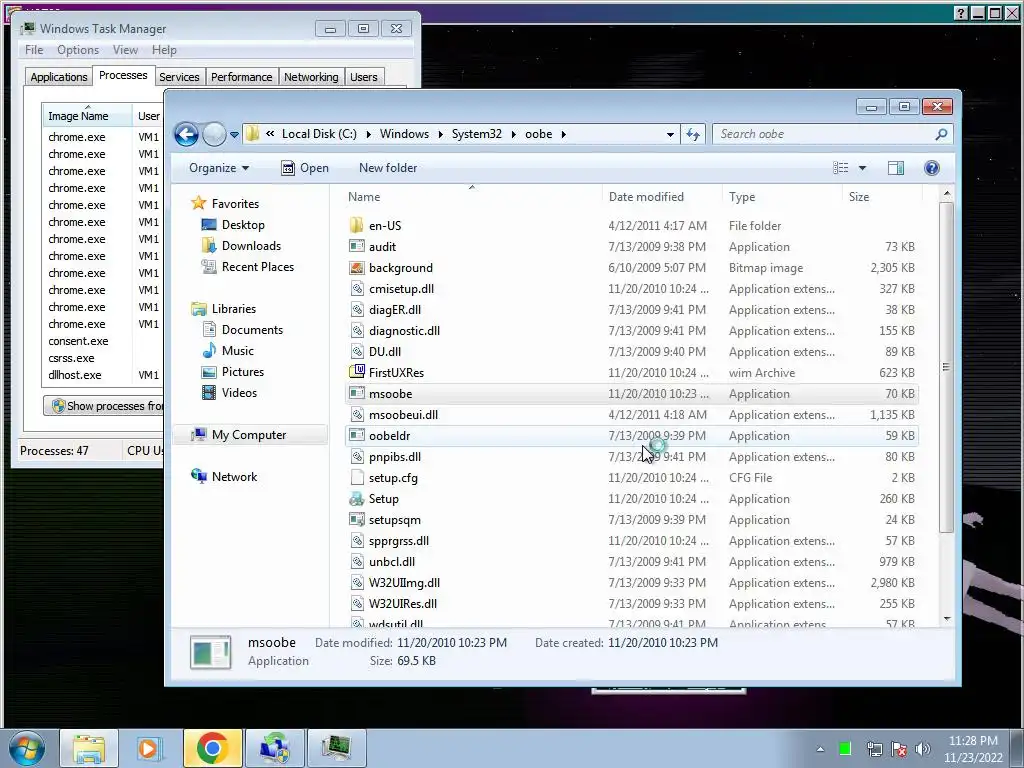
Task: Select the FirstUXRes wim archive icon
Action: 357,372
